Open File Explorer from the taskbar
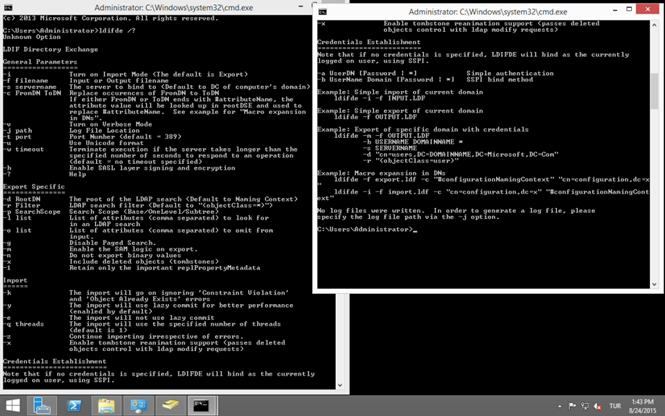 (106, 406)
